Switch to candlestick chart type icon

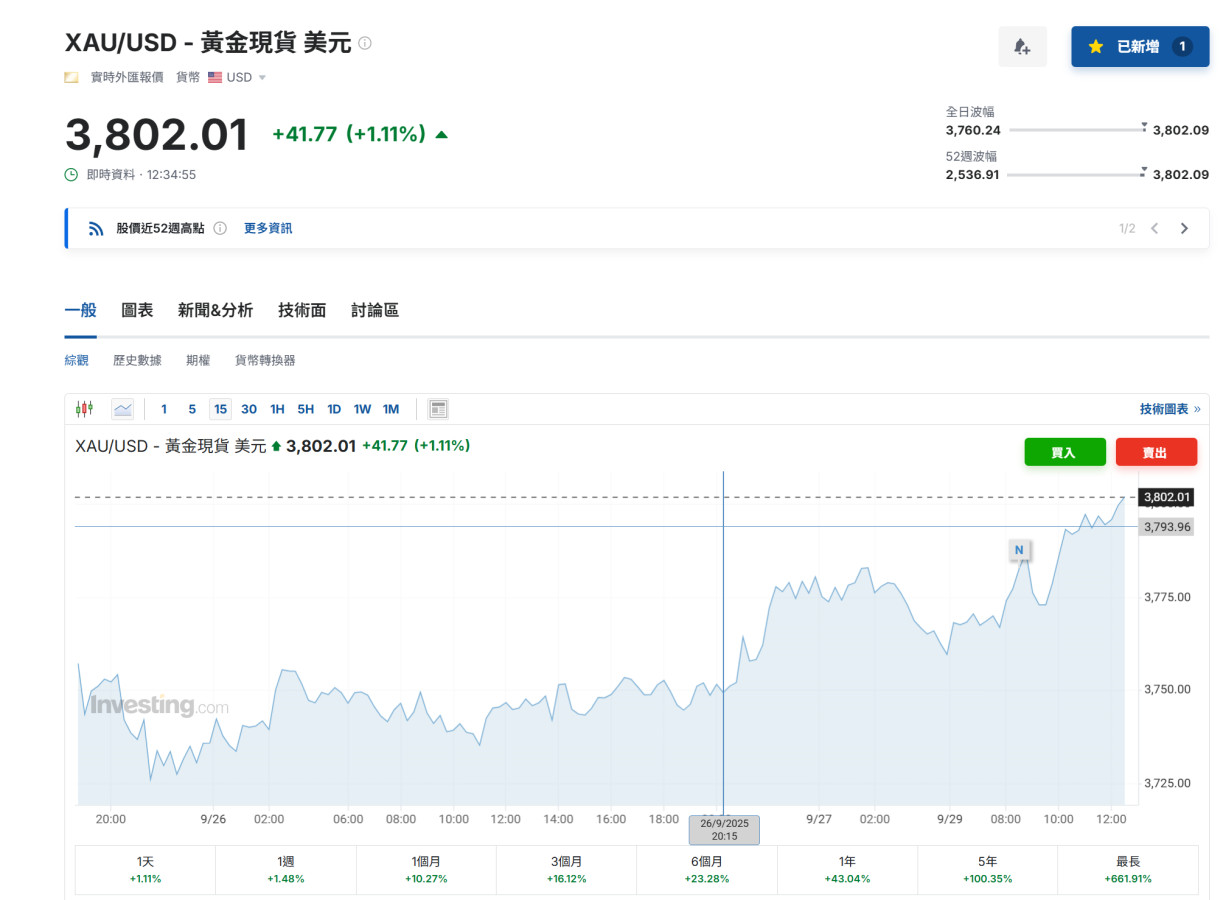[84, 408]
